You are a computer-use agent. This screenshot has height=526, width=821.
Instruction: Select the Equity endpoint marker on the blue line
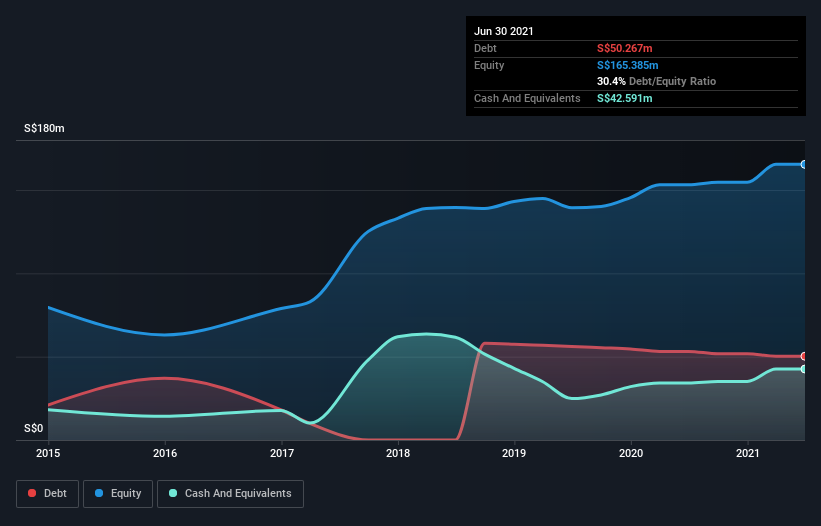804,164
